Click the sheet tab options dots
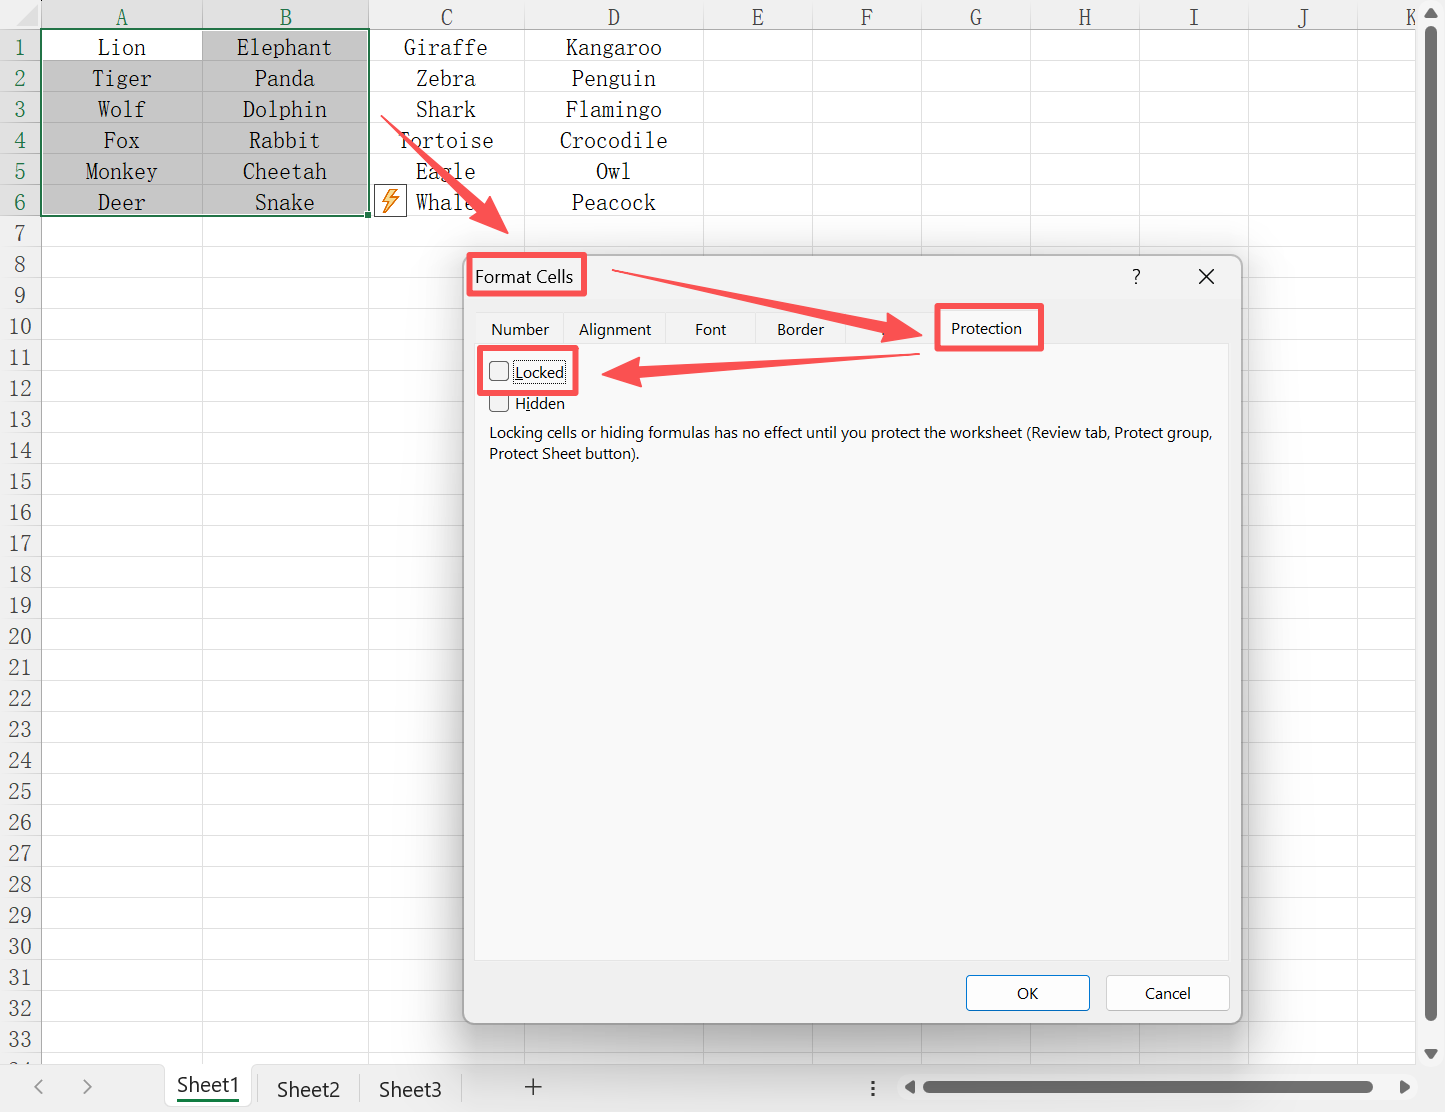The image size is (1445, 1112). [873, 1088]
